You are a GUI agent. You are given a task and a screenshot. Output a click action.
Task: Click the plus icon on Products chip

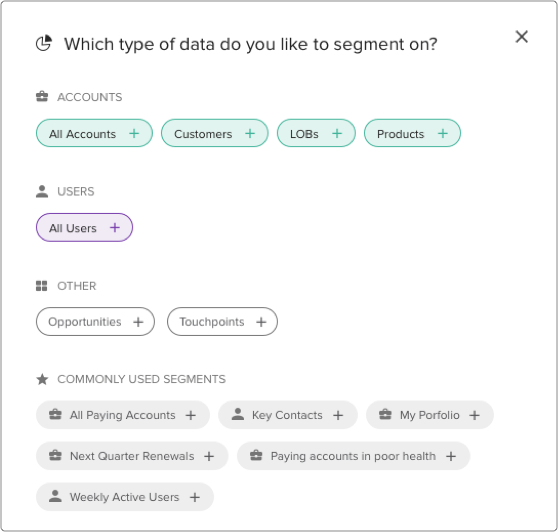click(x=442, y=133)
